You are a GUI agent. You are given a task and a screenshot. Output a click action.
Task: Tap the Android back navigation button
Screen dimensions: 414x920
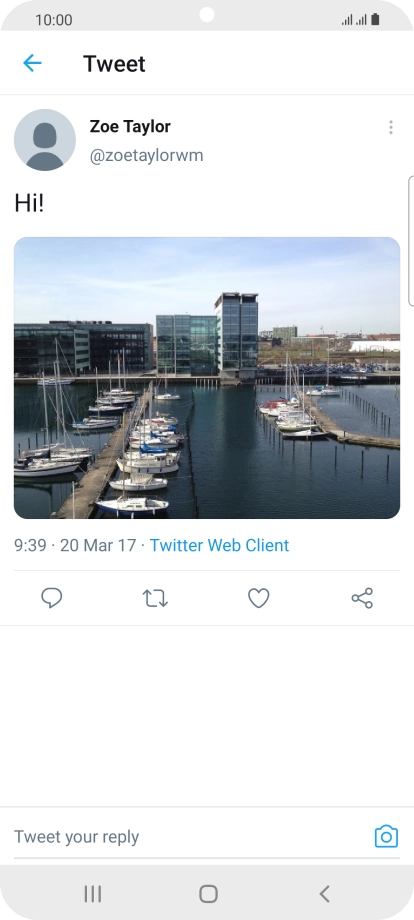[324, 894]
